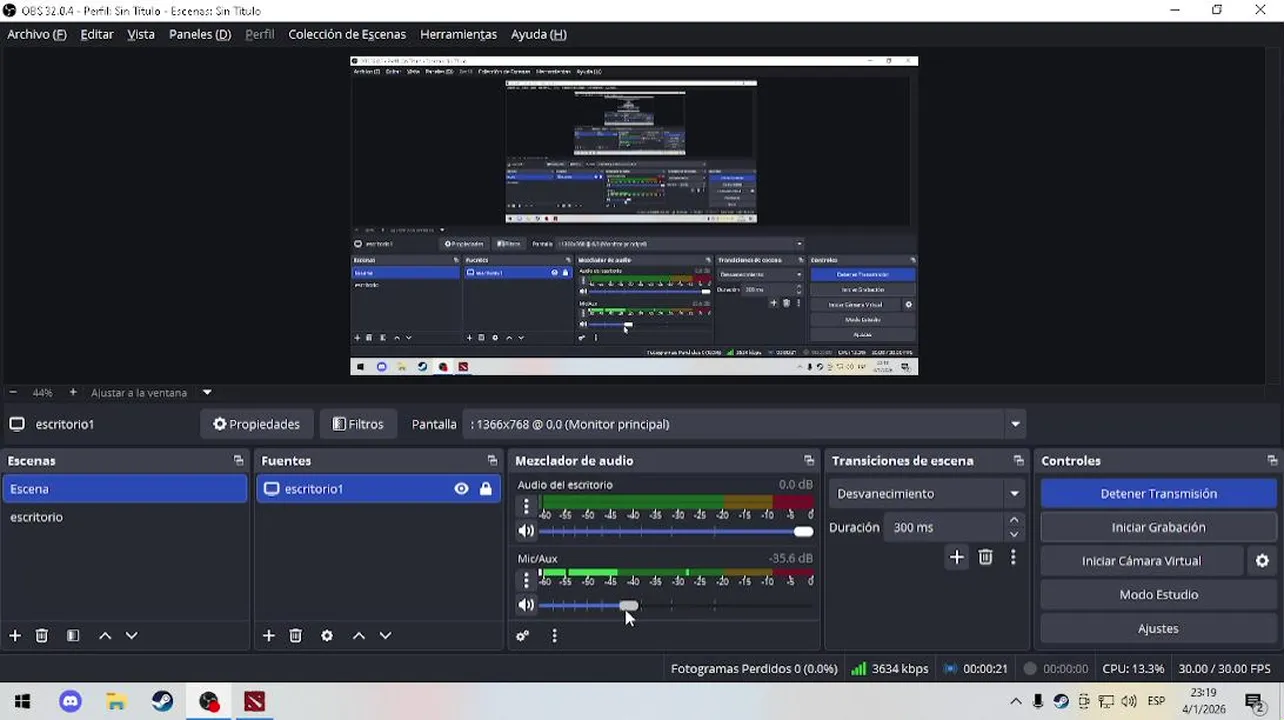Open advanced audio properties gear in the mixer
The image size is (1284, 720).
pyautogui.click(x=522, y=636)
